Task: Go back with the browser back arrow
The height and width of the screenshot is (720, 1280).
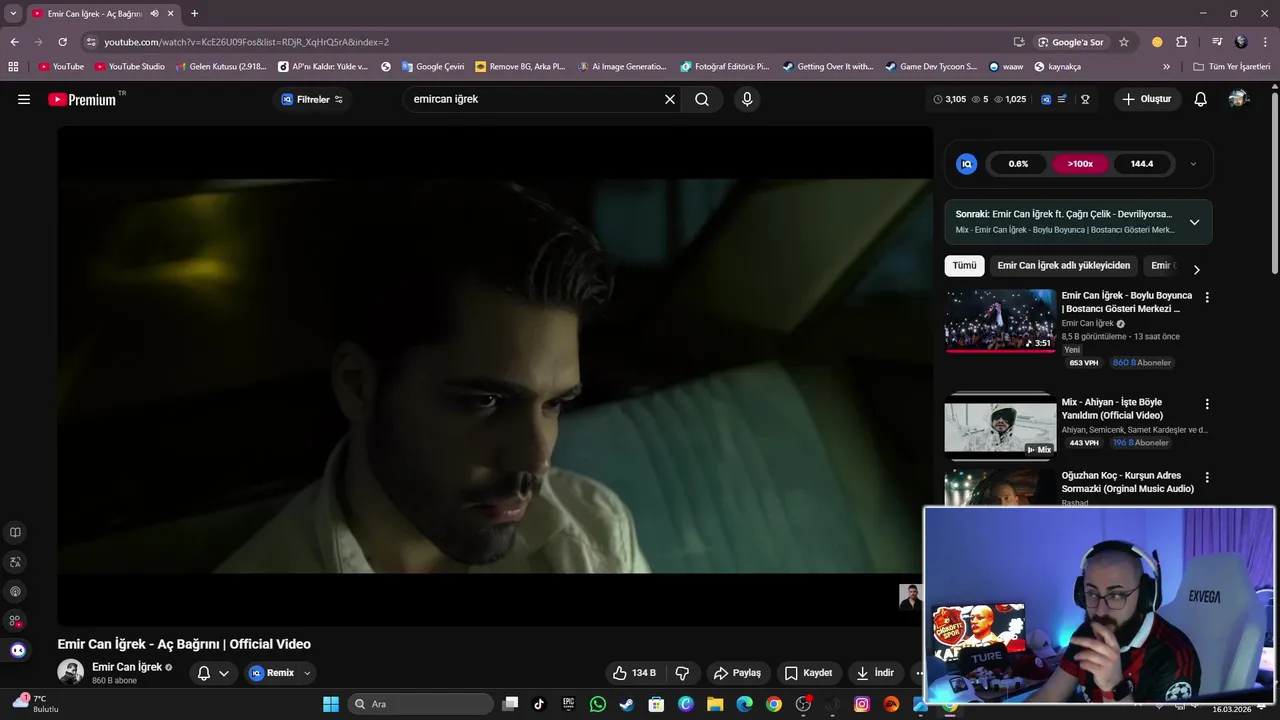Action: (x=14, y=42)
